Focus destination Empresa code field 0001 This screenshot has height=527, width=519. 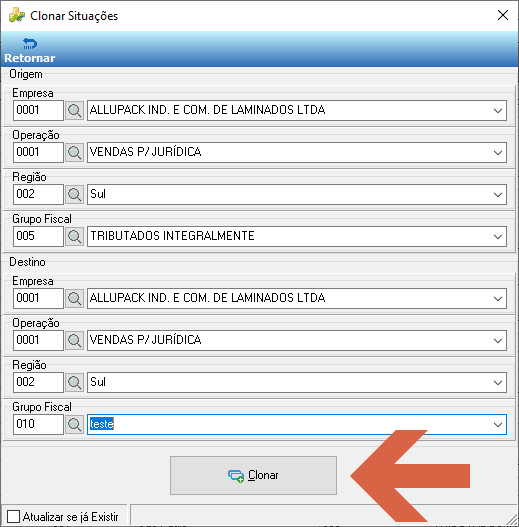click(38, 298)
